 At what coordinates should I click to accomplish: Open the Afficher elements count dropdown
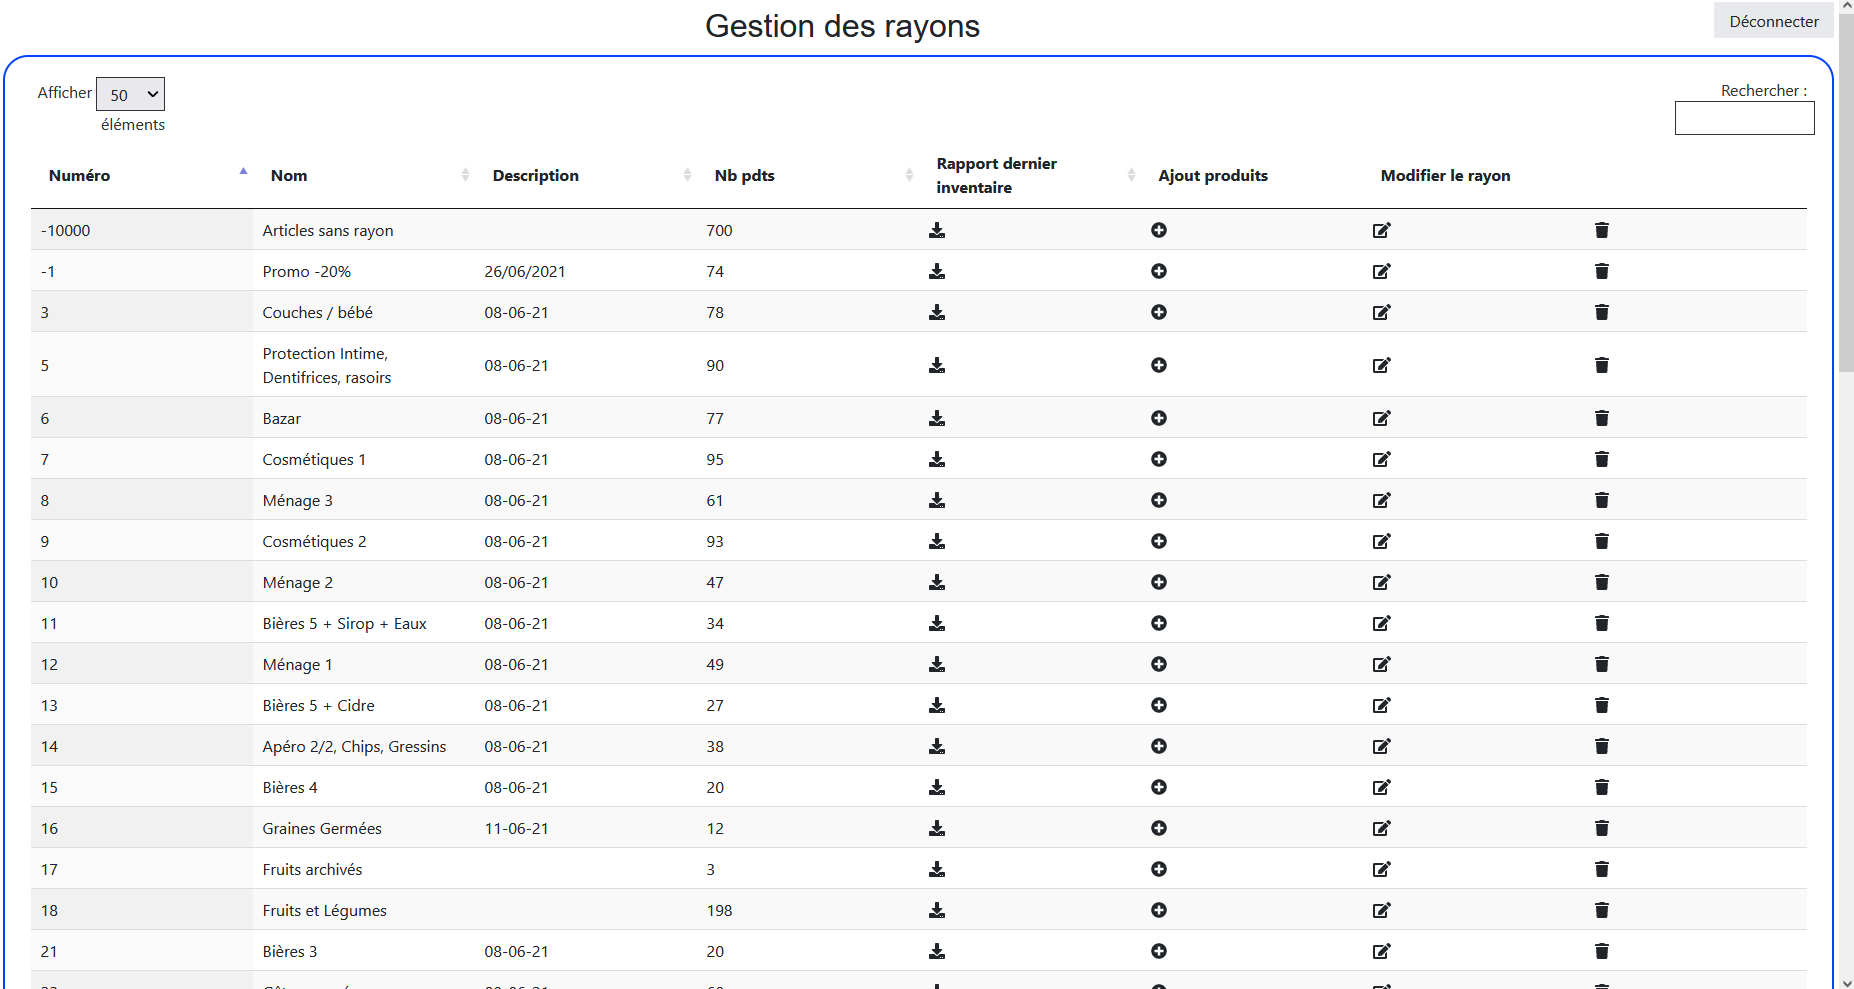(x=130, y=94)
